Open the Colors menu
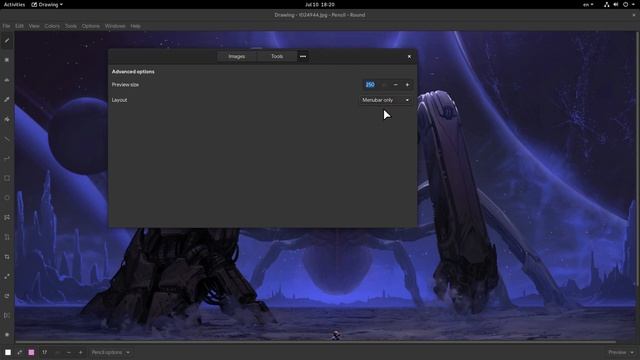 (x=52, y=26)
